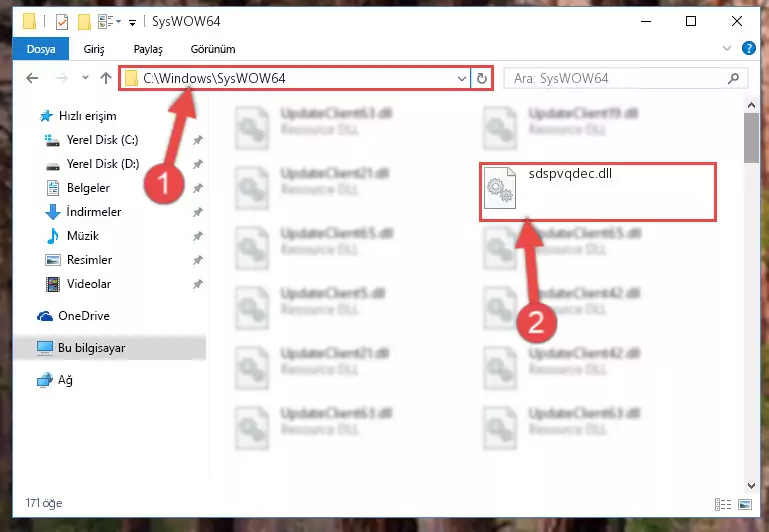Click the New Folder quick access icon
The width and height of the screenshot is (769, 532).
[84, 22]
